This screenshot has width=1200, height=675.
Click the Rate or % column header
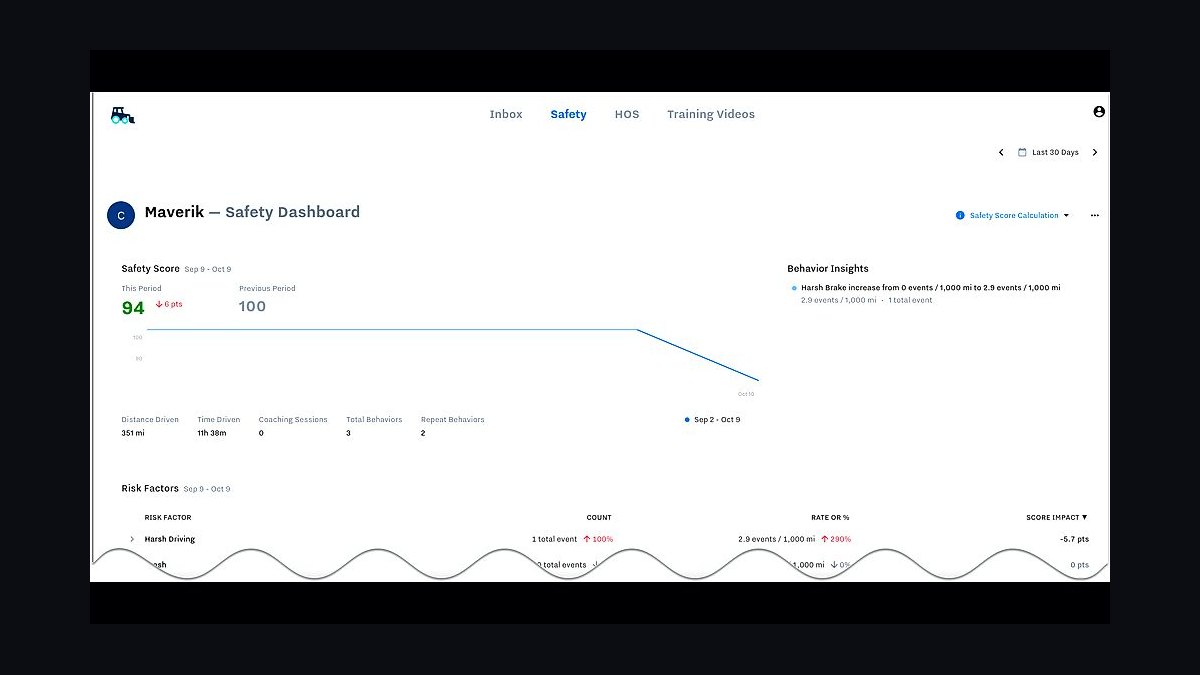[x=830, y=517]
